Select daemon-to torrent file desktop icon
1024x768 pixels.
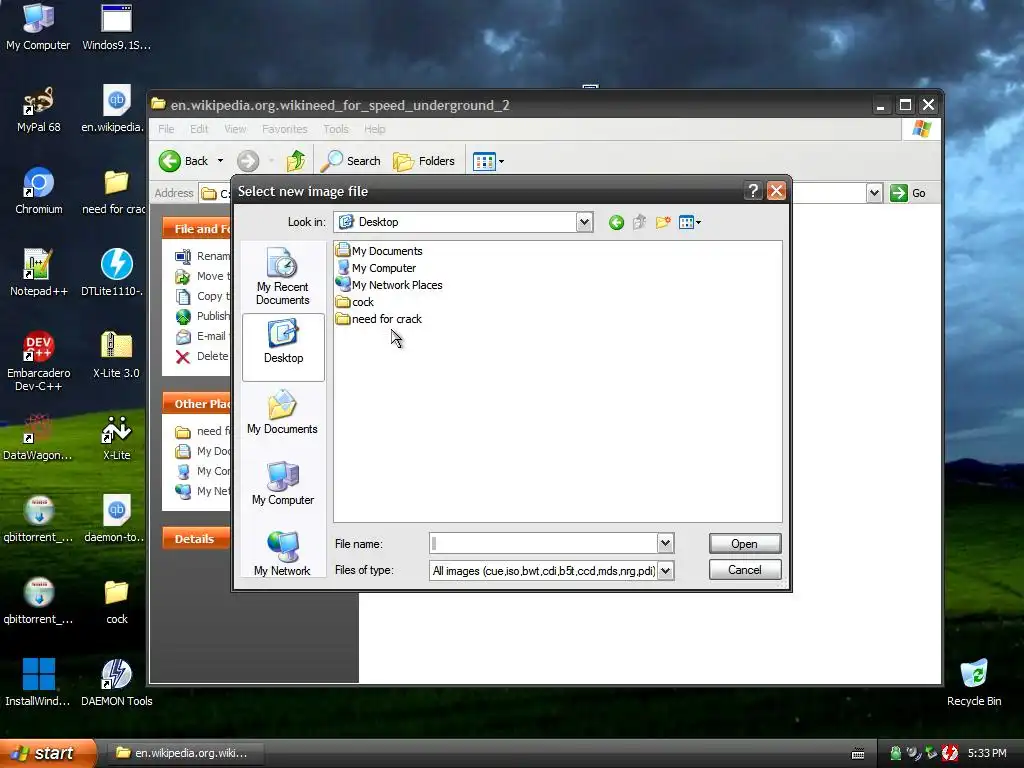116,519
